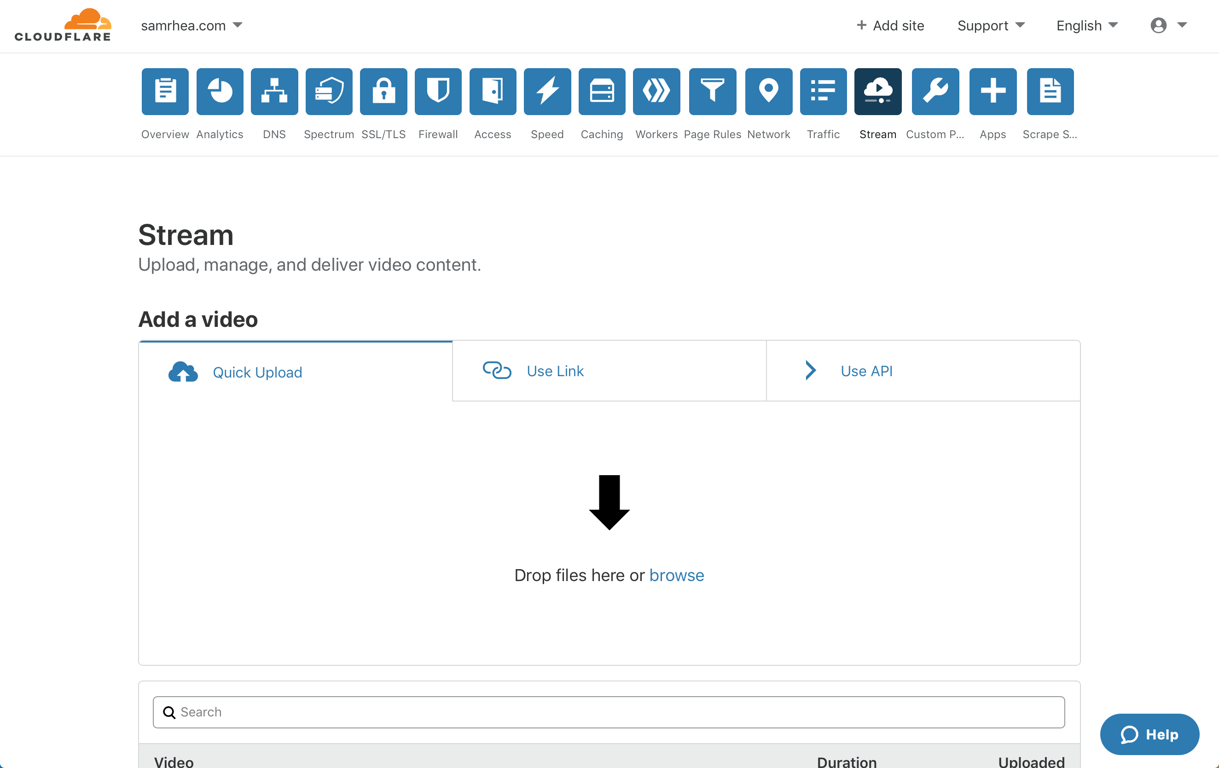Expand the samrhea.com site selector

click(x=192, y=25)
